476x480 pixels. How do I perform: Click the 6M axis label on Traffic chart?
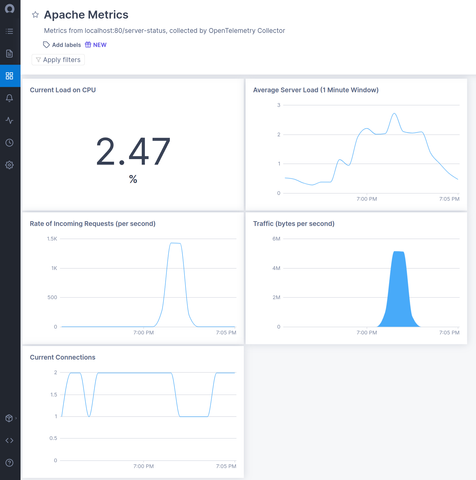pyautogui.click(x=276, y=239)
